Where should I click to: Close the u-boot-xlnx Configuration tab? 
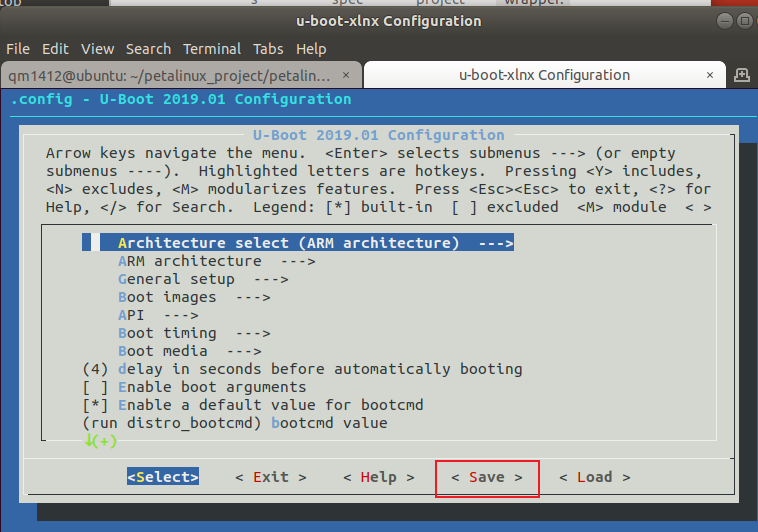710,75
